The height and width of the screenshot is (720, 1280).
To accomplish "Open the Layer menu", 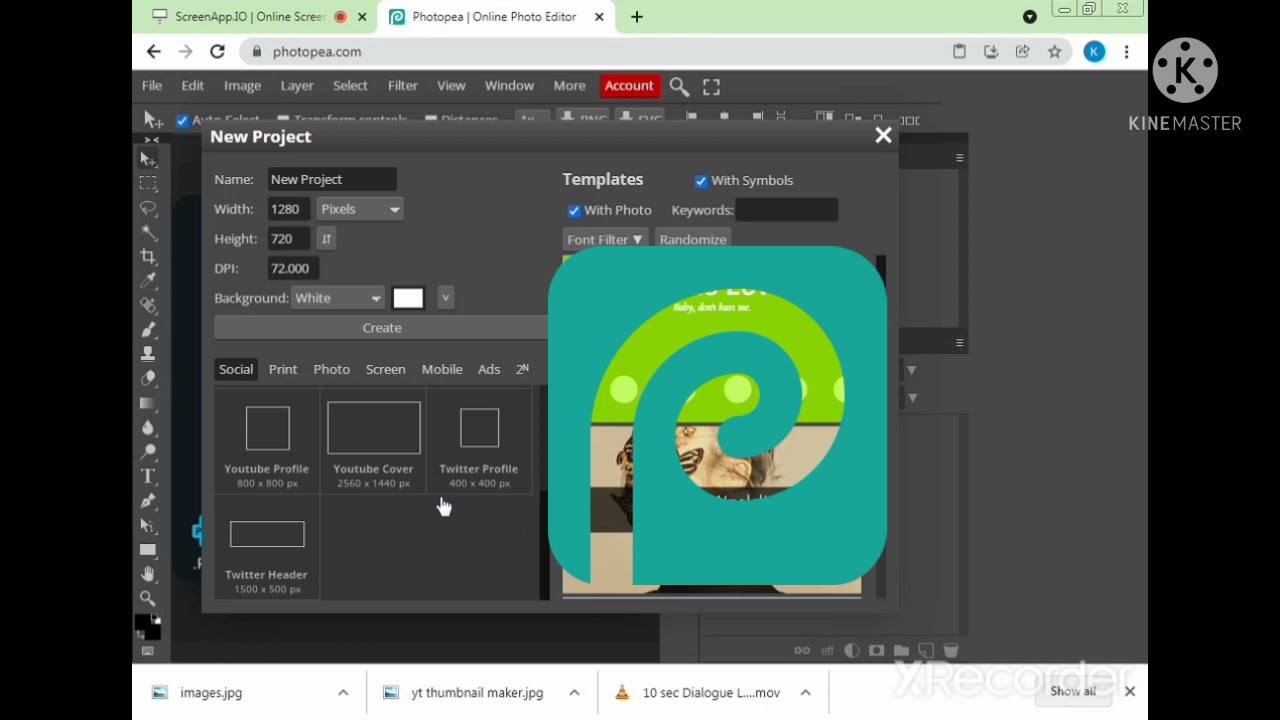I will [x=297, y=86].
